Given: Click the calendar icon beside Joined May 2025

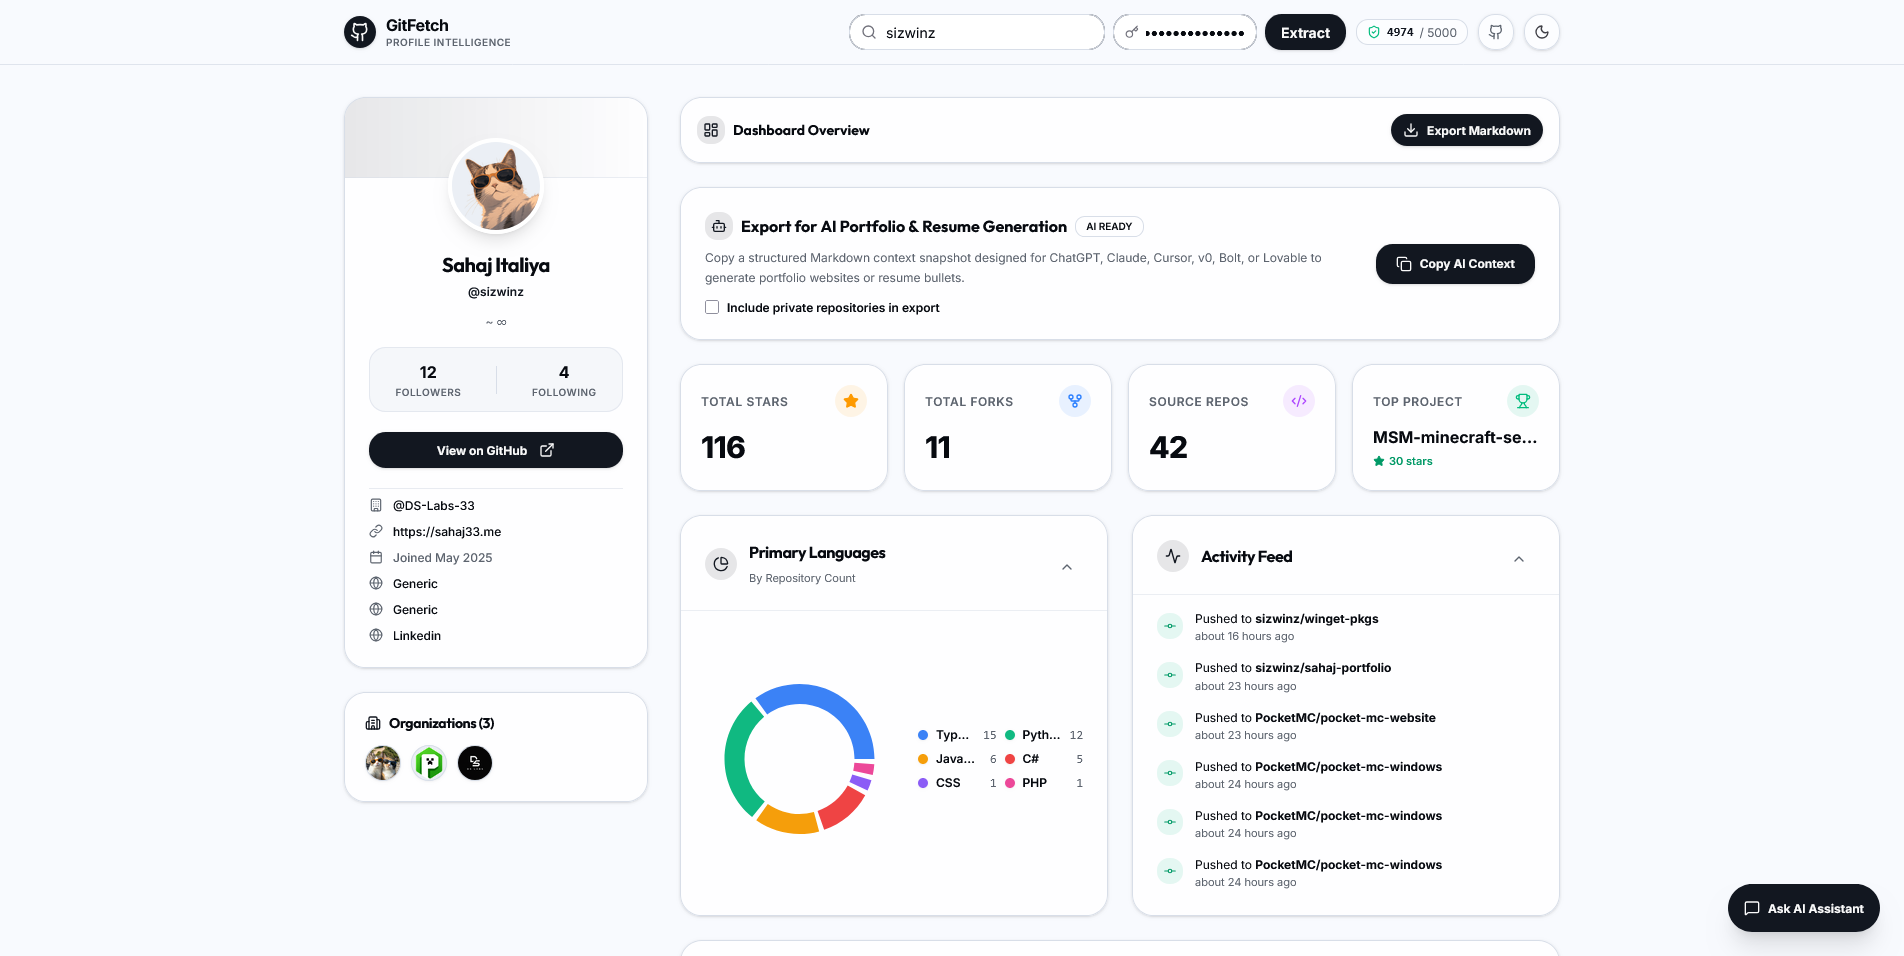Looking at the screenshot, I should tap(376, 557).
